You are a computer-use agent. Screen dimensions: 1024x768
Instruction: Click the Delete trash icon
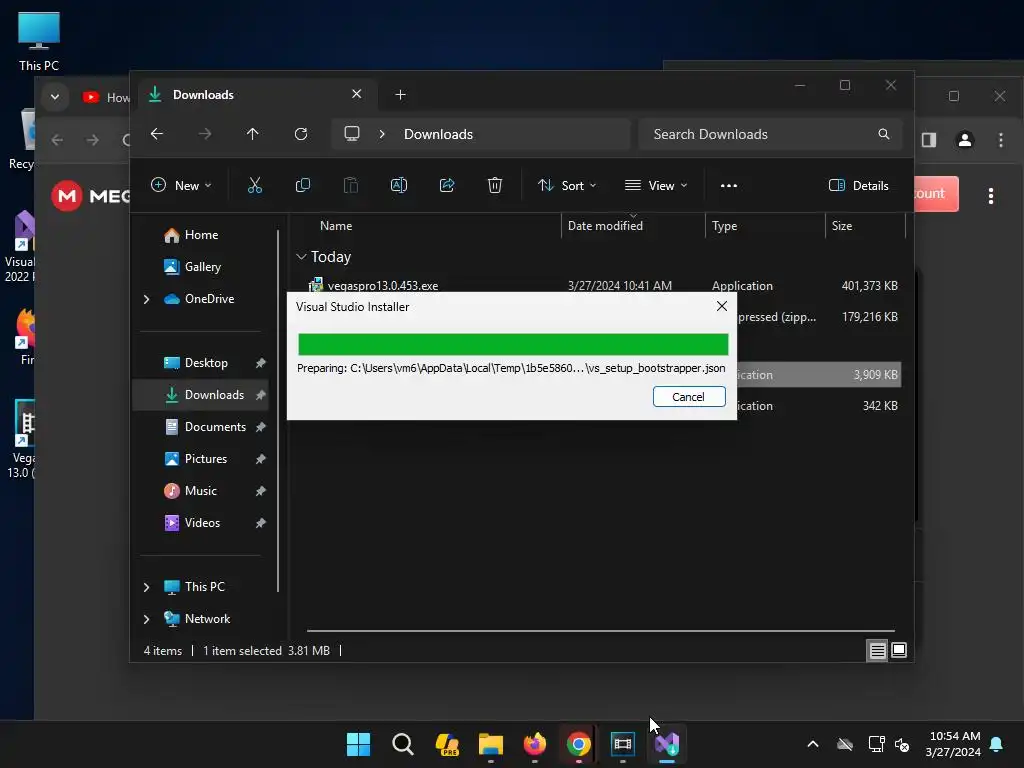(x=495, y=185)
